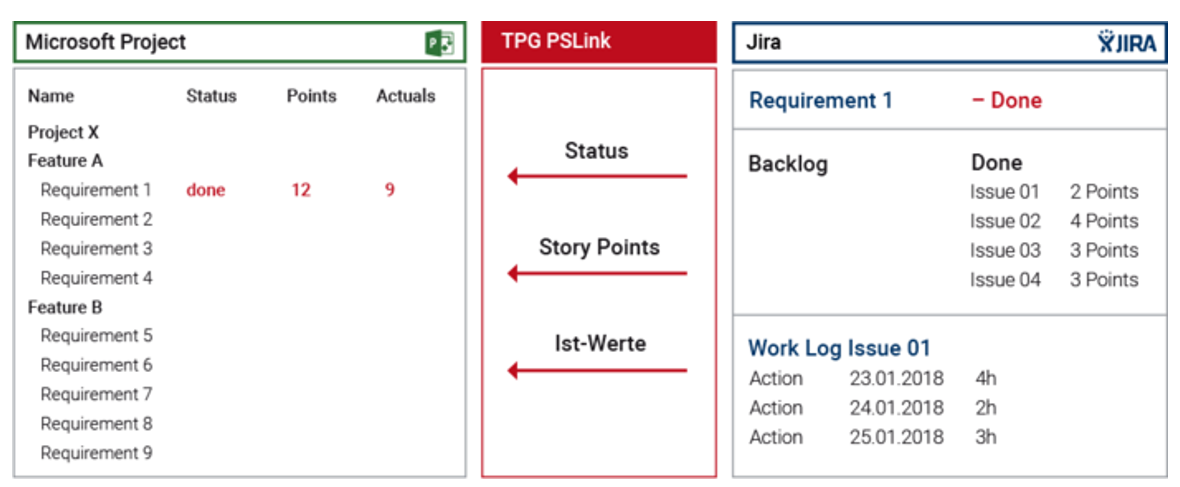
Task: Click the Ist-Werte red arrow
Action: click(597, 371)
